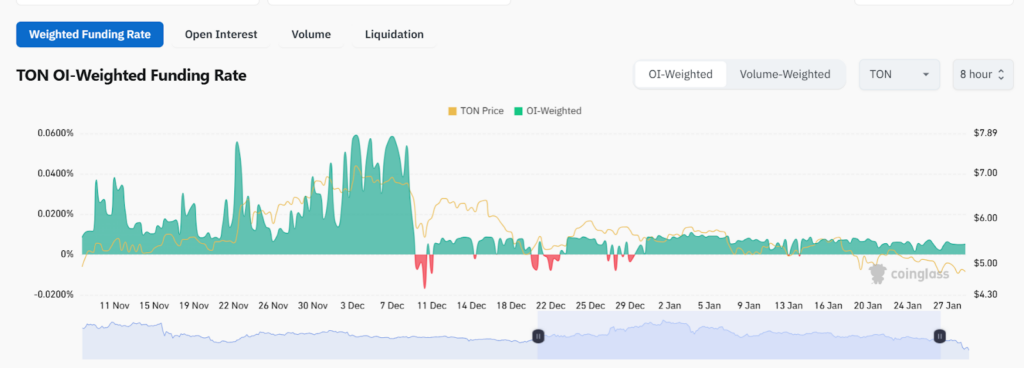Click the yellow TON Price legend swatch
The width and height of the screenshot is (1024, 368).
pyautogui.click(x=452, y=111)
